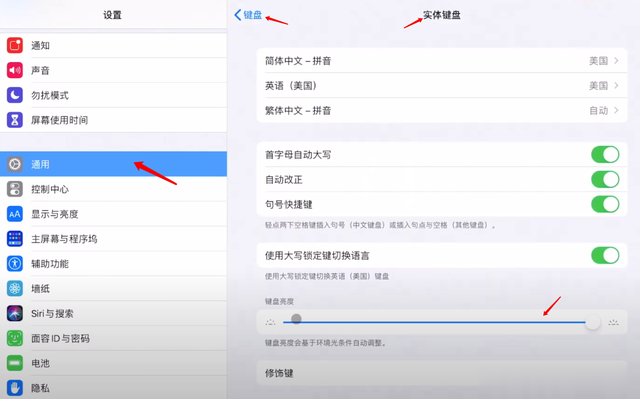Tap the Privacy hand icon
The image size is (640, 399).
(x=15, y=388)
